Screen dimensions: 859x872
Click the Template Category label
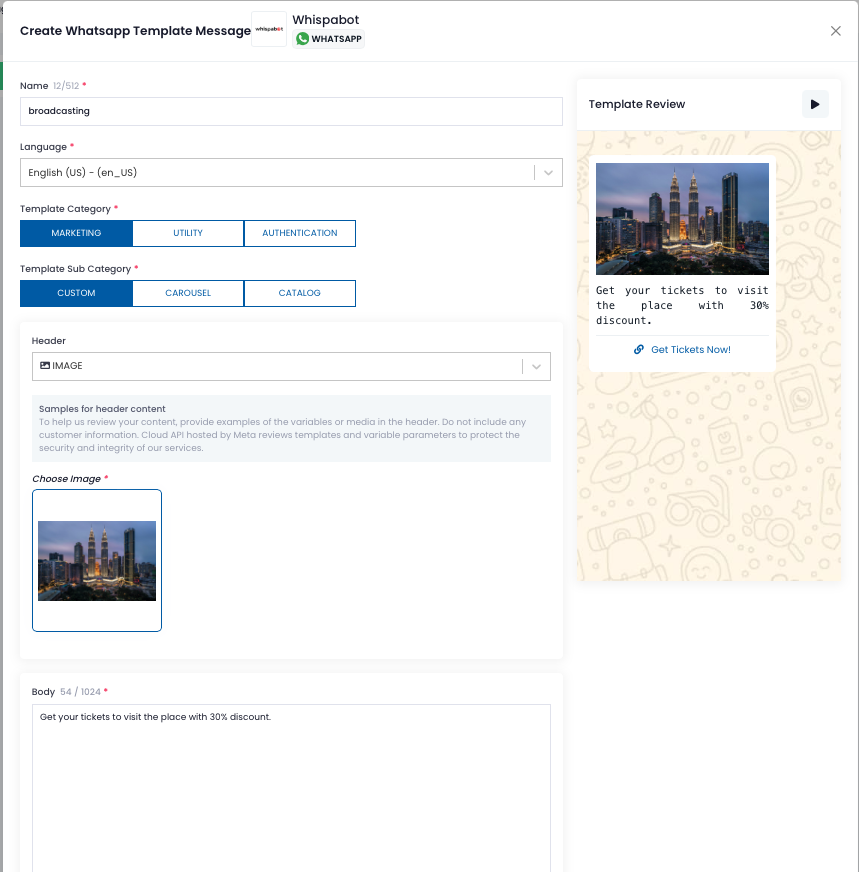tap(66, 209)
